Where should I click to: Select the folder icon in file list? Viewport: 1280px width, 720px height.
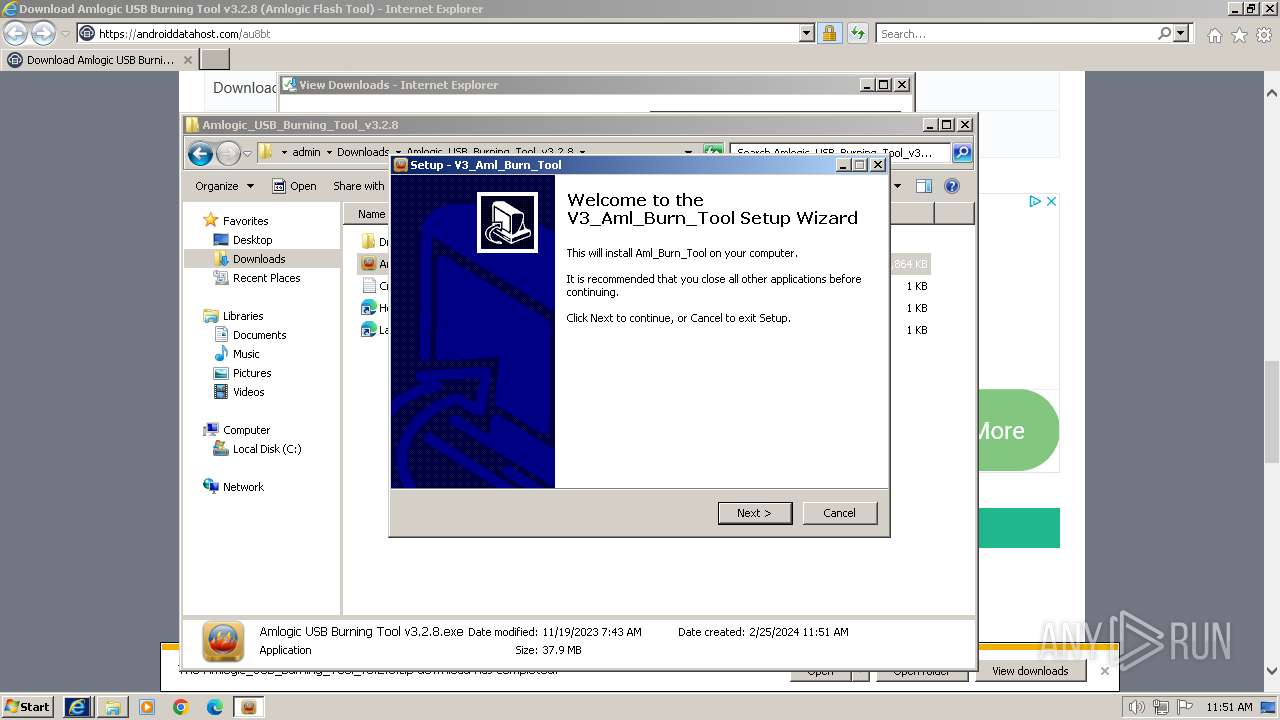click(x=369, y=242)
